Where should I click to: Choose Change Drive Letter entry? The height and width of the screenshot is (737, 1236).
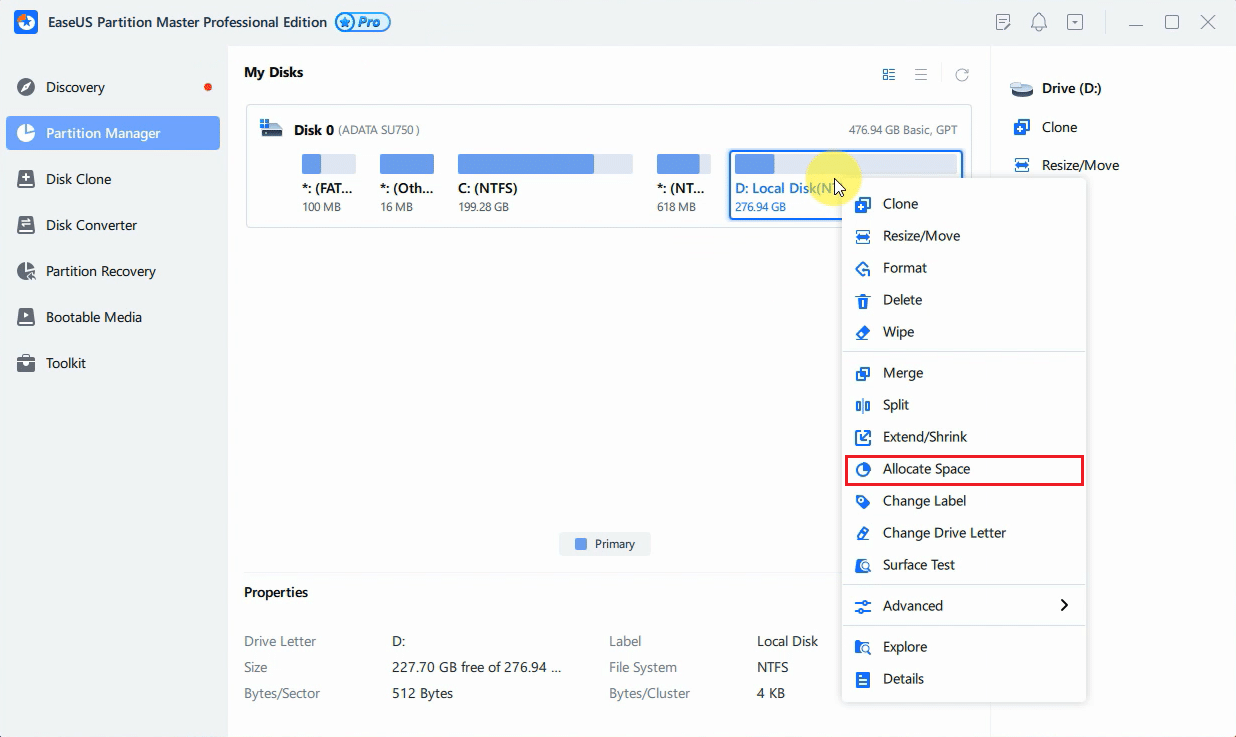point(964,533)
